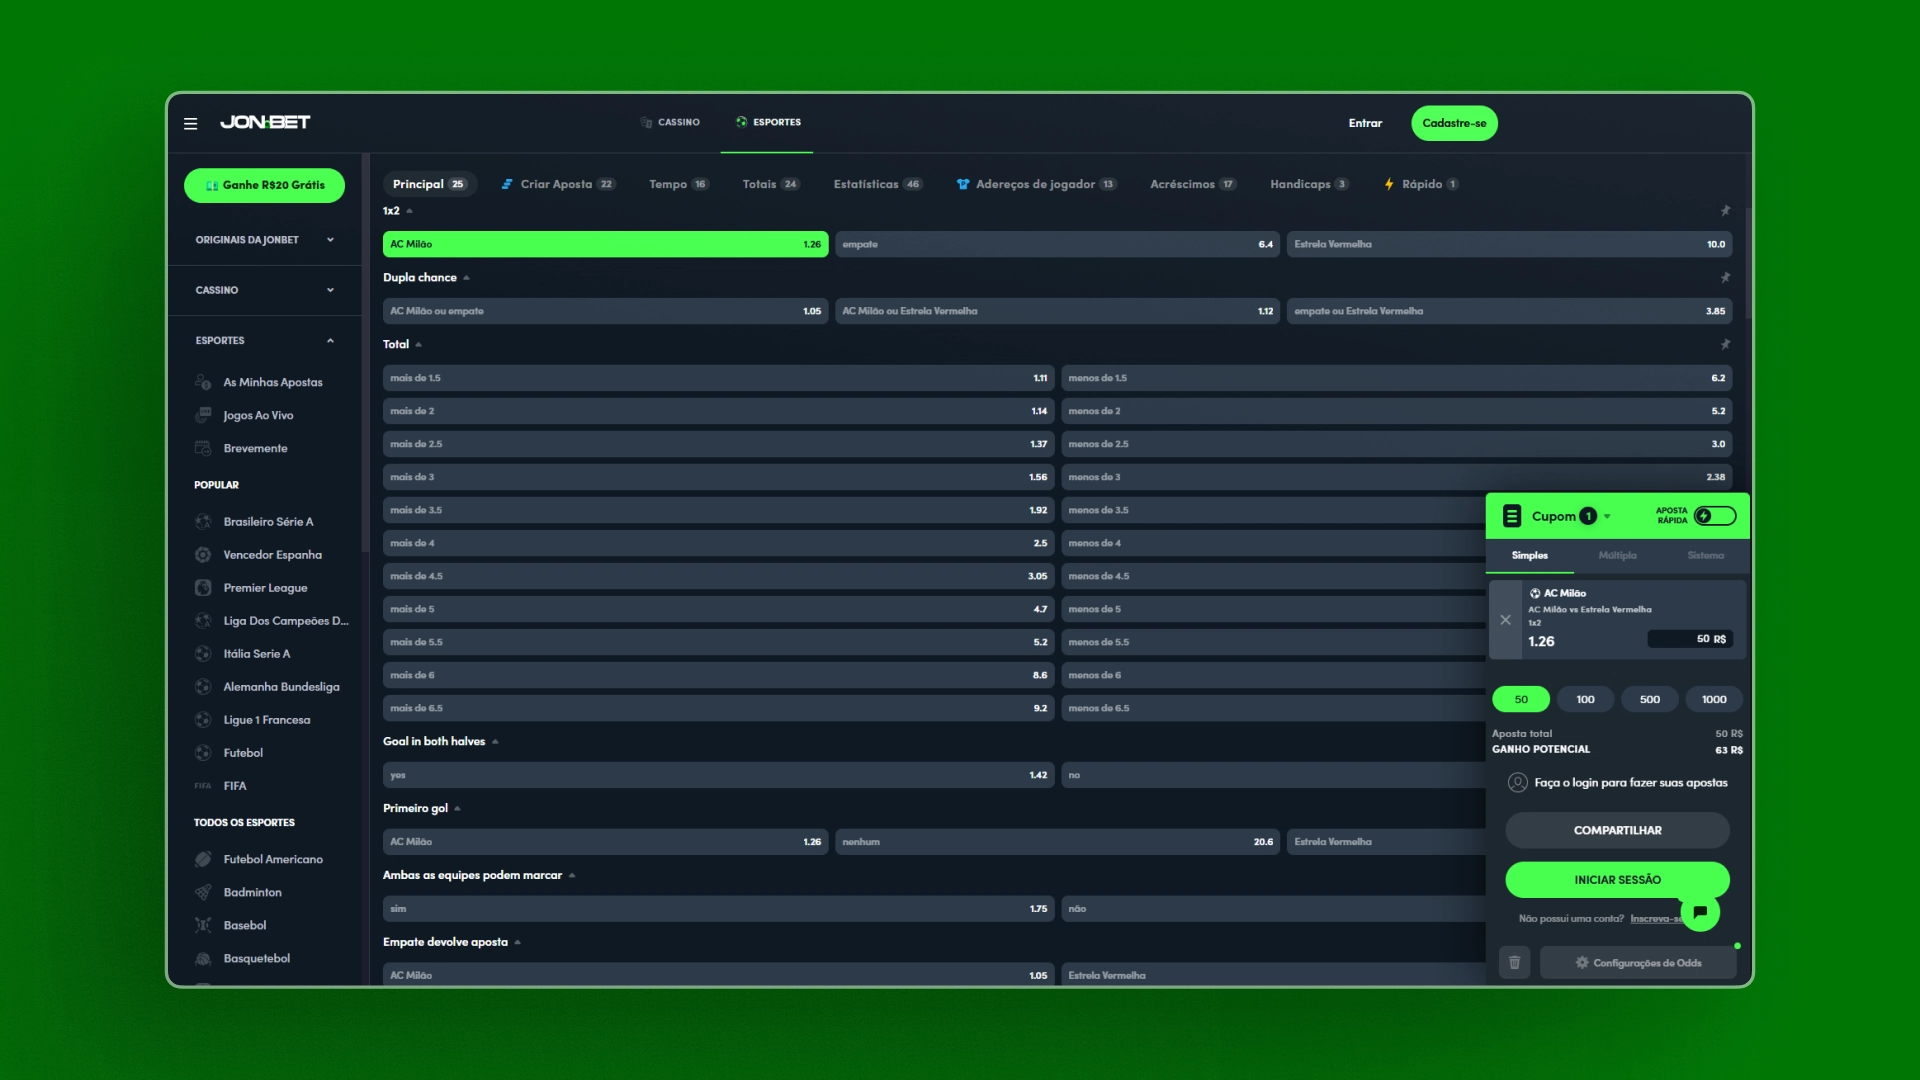Collapse the Esportes sidebar section

(x=330, y=341)
